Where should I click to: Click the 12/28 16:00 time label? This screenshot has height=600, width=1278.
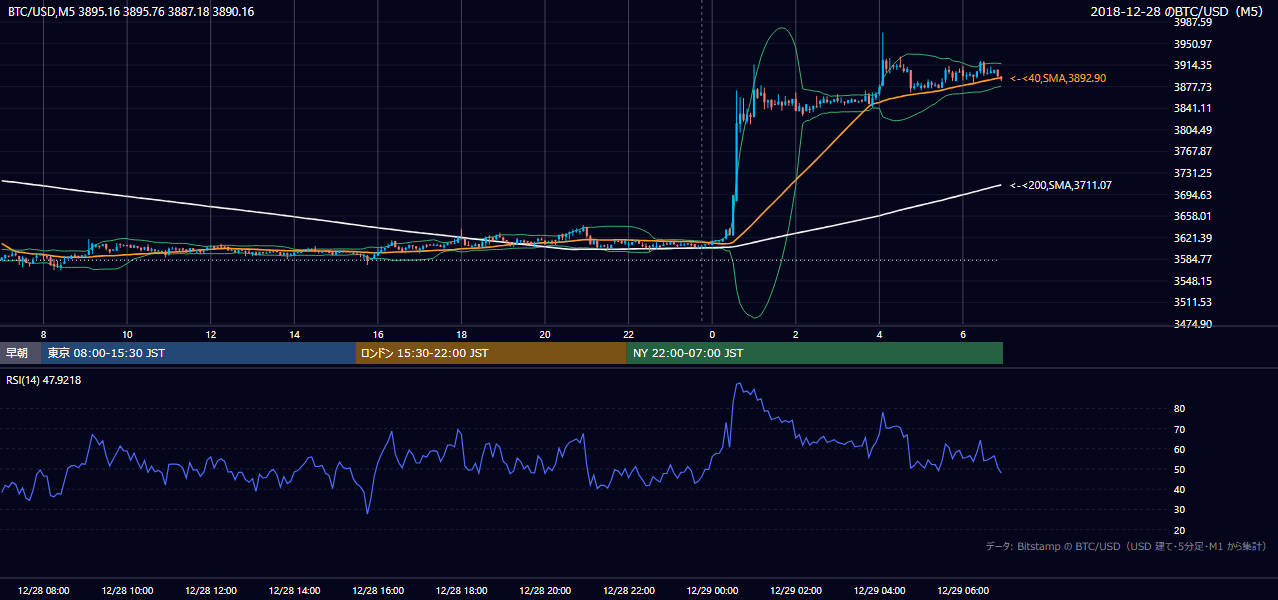[x=378, y=591]
